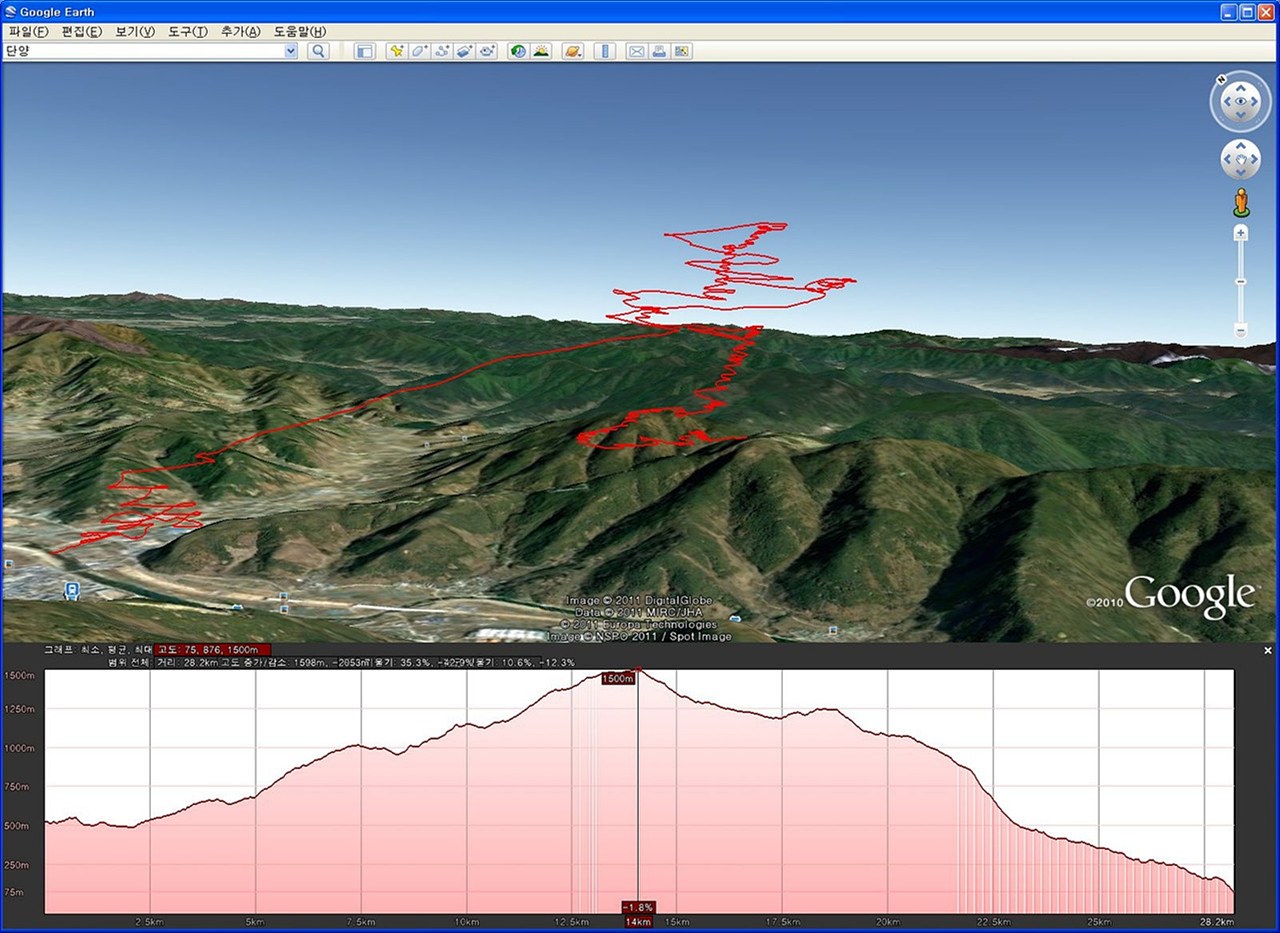
Task: Add a polygon from the toolbar
Action: point(420,51)
